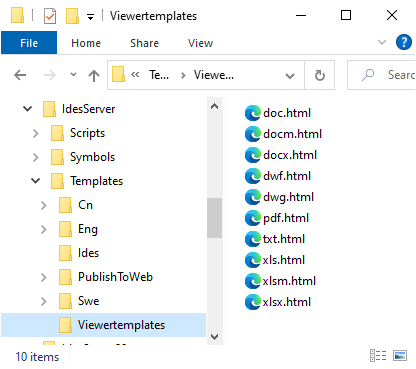Navigate up one level with up arrow
The image size is (416, 369).
click(94, 75)
